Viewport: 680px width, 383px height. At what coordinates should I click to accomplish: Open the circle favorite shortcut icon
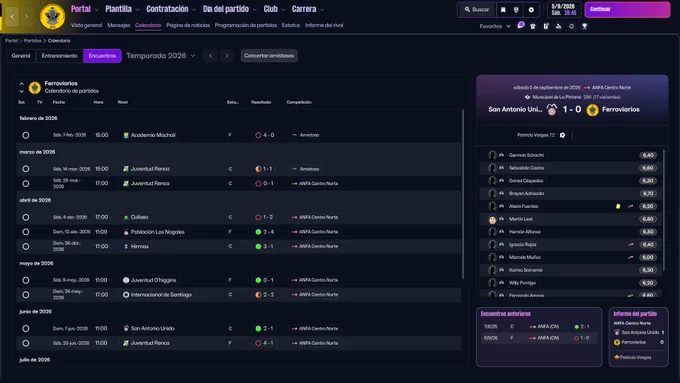(572, 26)
